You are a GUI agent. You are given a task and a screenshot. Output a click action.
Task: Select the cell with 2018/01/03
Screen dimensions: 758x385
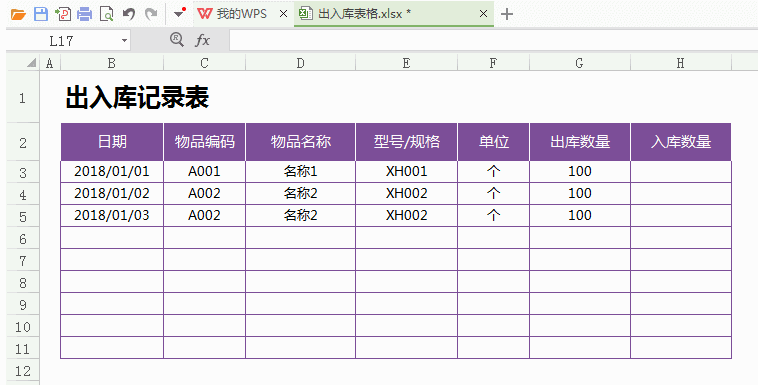coord(112,215)
